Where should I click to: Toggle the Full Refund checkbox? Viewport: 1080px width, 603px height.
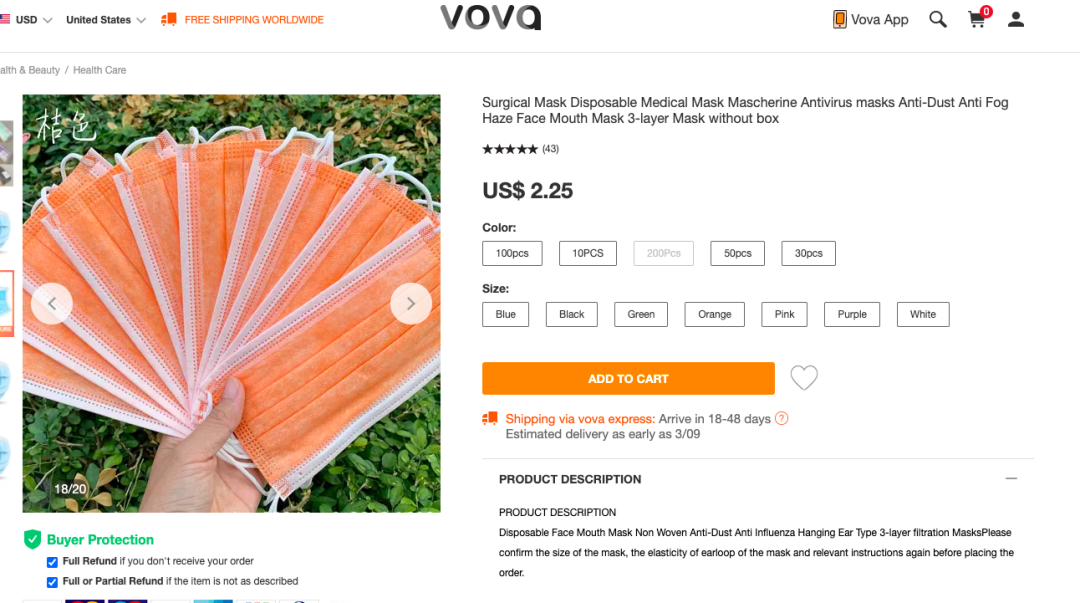click(x=53, y=561)
